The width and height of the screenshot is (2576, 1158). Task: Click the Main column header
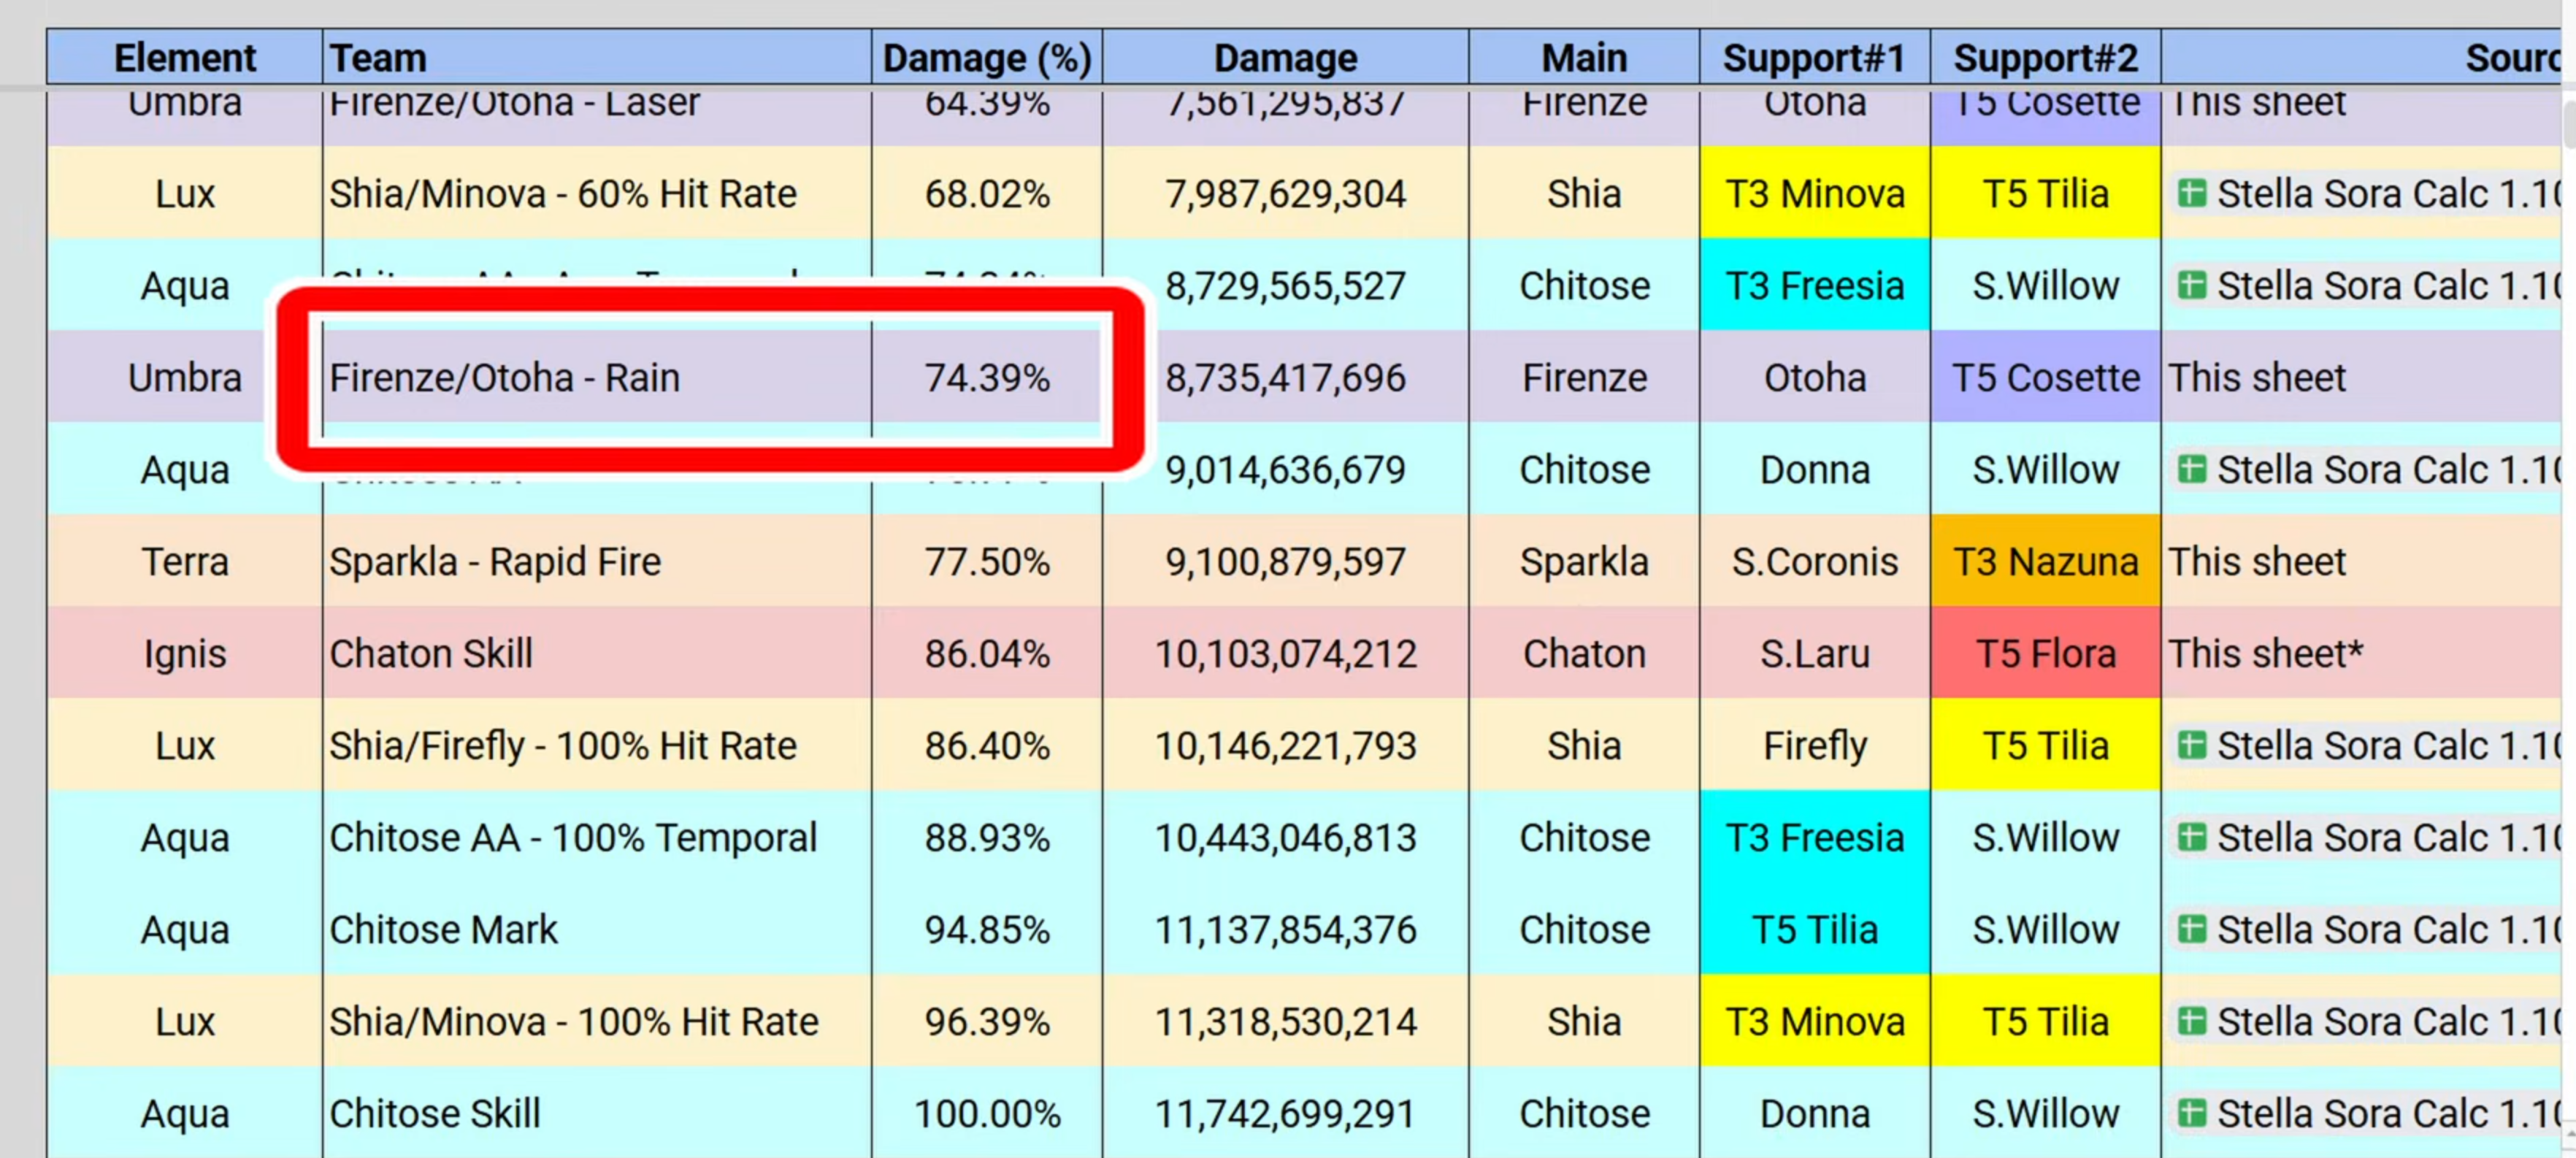click(1584, 58)
